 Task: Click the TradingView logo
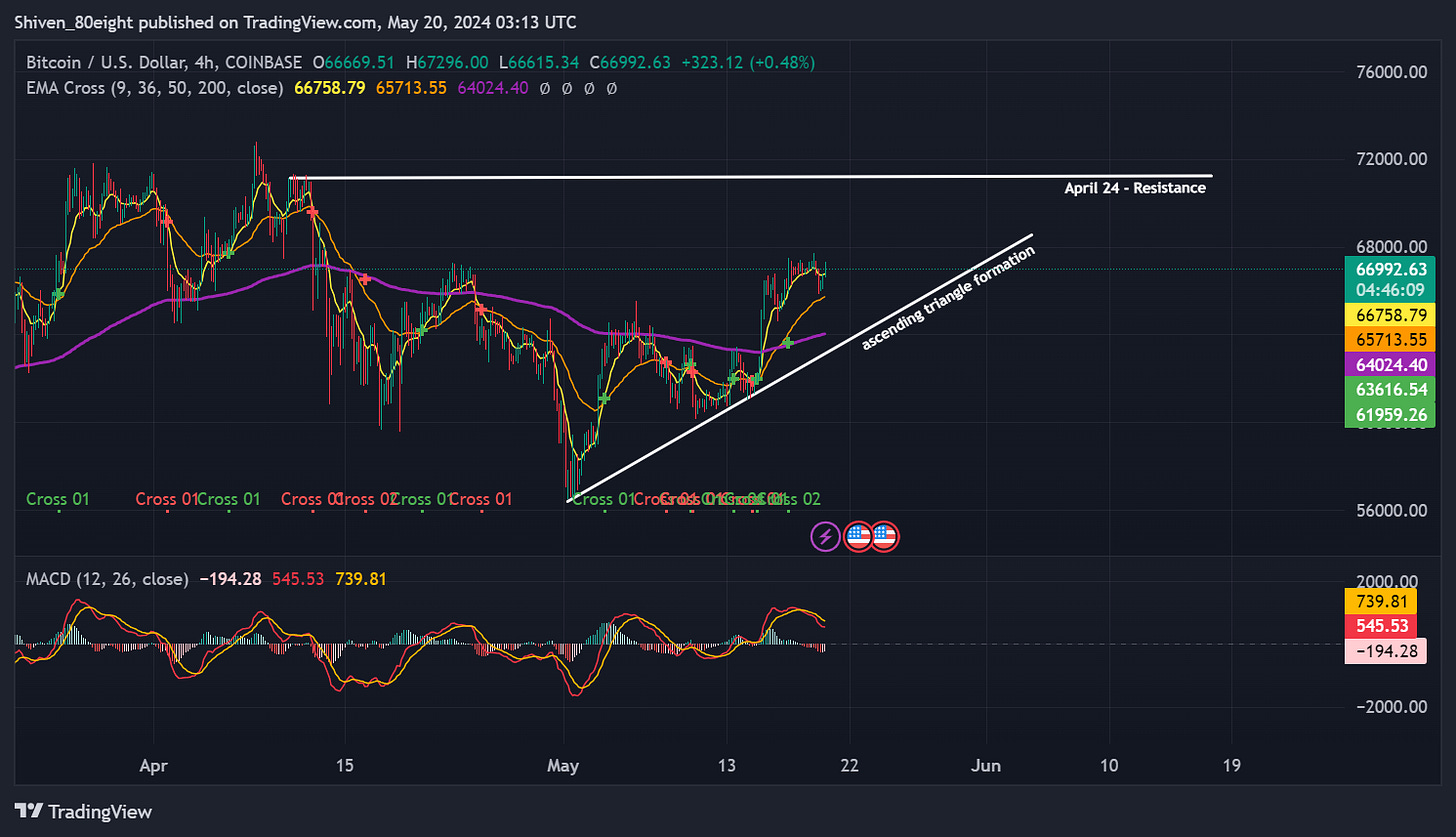[83, 811]
